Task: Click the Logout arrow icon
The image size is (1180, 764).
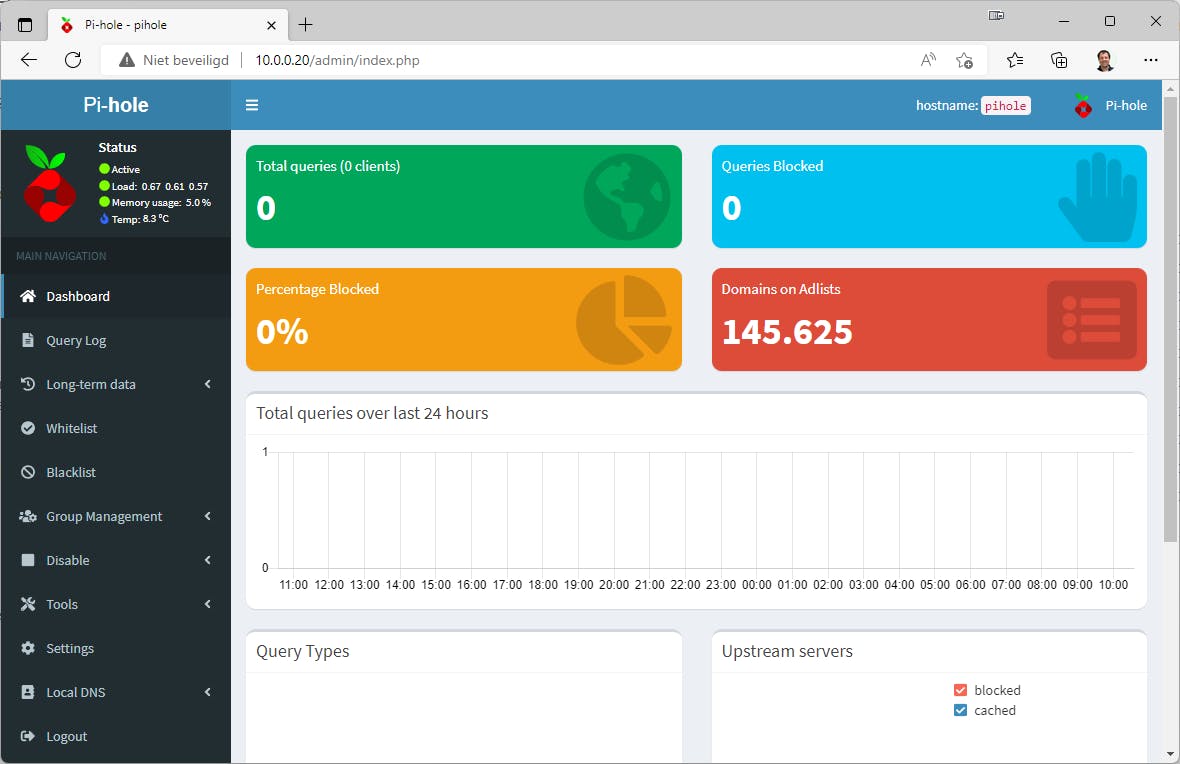Action: pyautogui.click(x=28, y=736)
